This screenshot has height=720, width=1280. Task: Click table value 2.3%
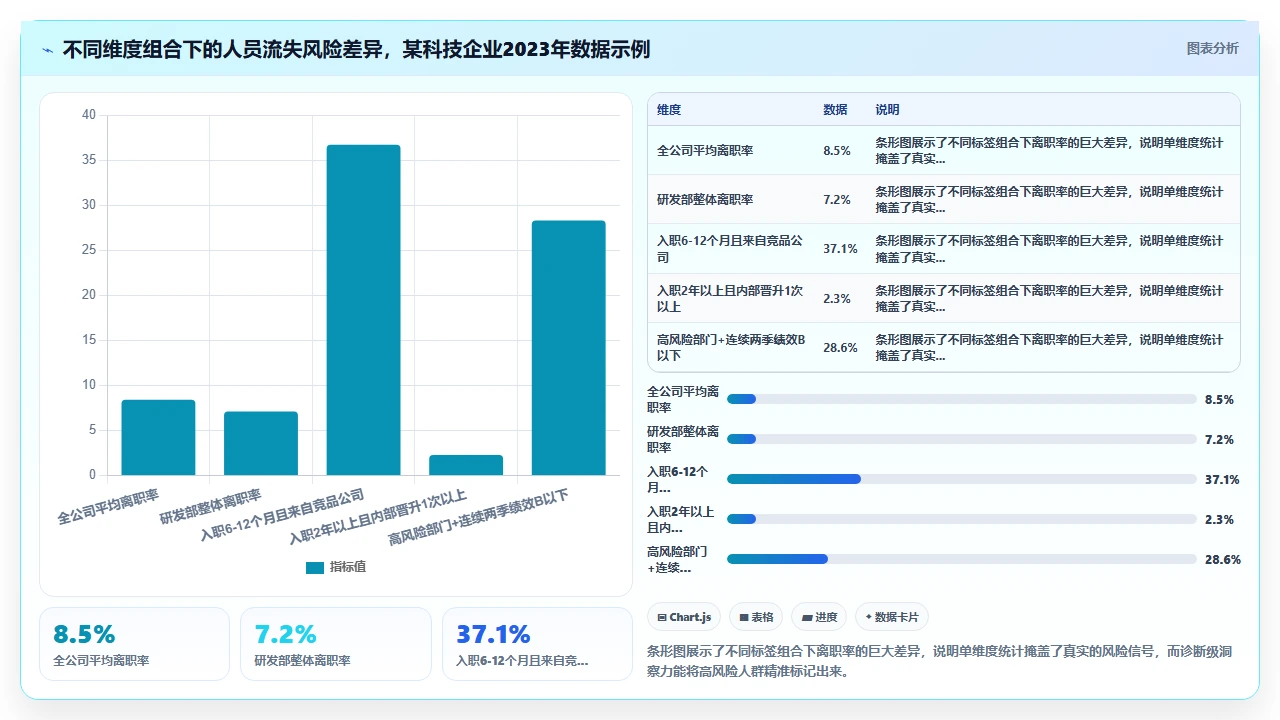(x=837, y=298)
